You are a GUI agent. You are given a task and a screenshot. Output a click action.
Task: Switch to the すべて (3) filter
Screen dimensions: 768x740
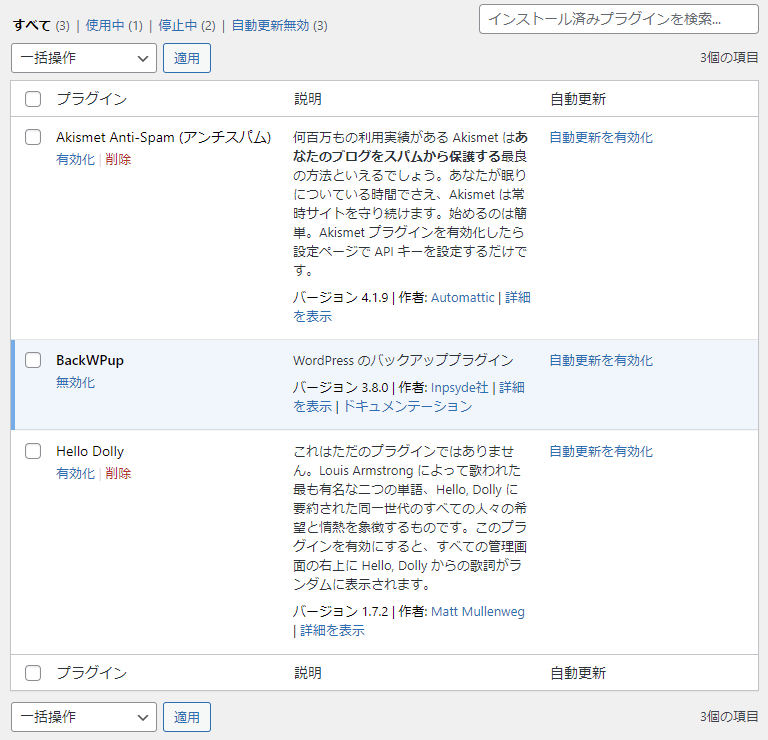(41, 25)
